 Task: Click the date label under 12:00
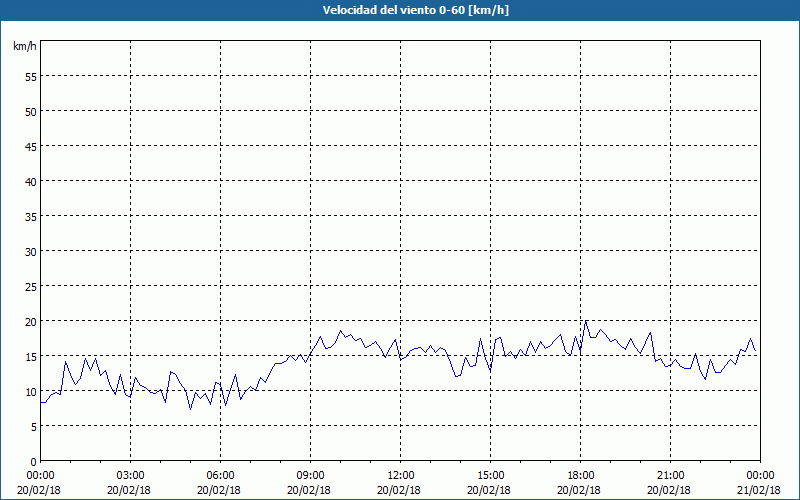tap(399, 490)
